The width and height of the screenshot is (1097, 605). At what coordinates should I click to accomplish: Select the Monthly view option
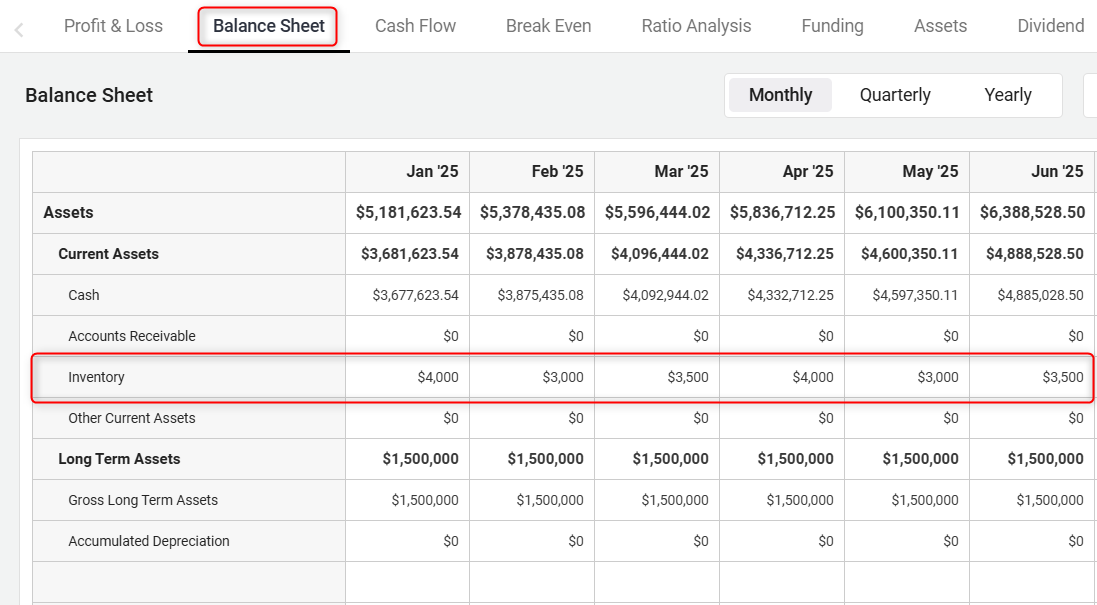[x=780, y=95]
